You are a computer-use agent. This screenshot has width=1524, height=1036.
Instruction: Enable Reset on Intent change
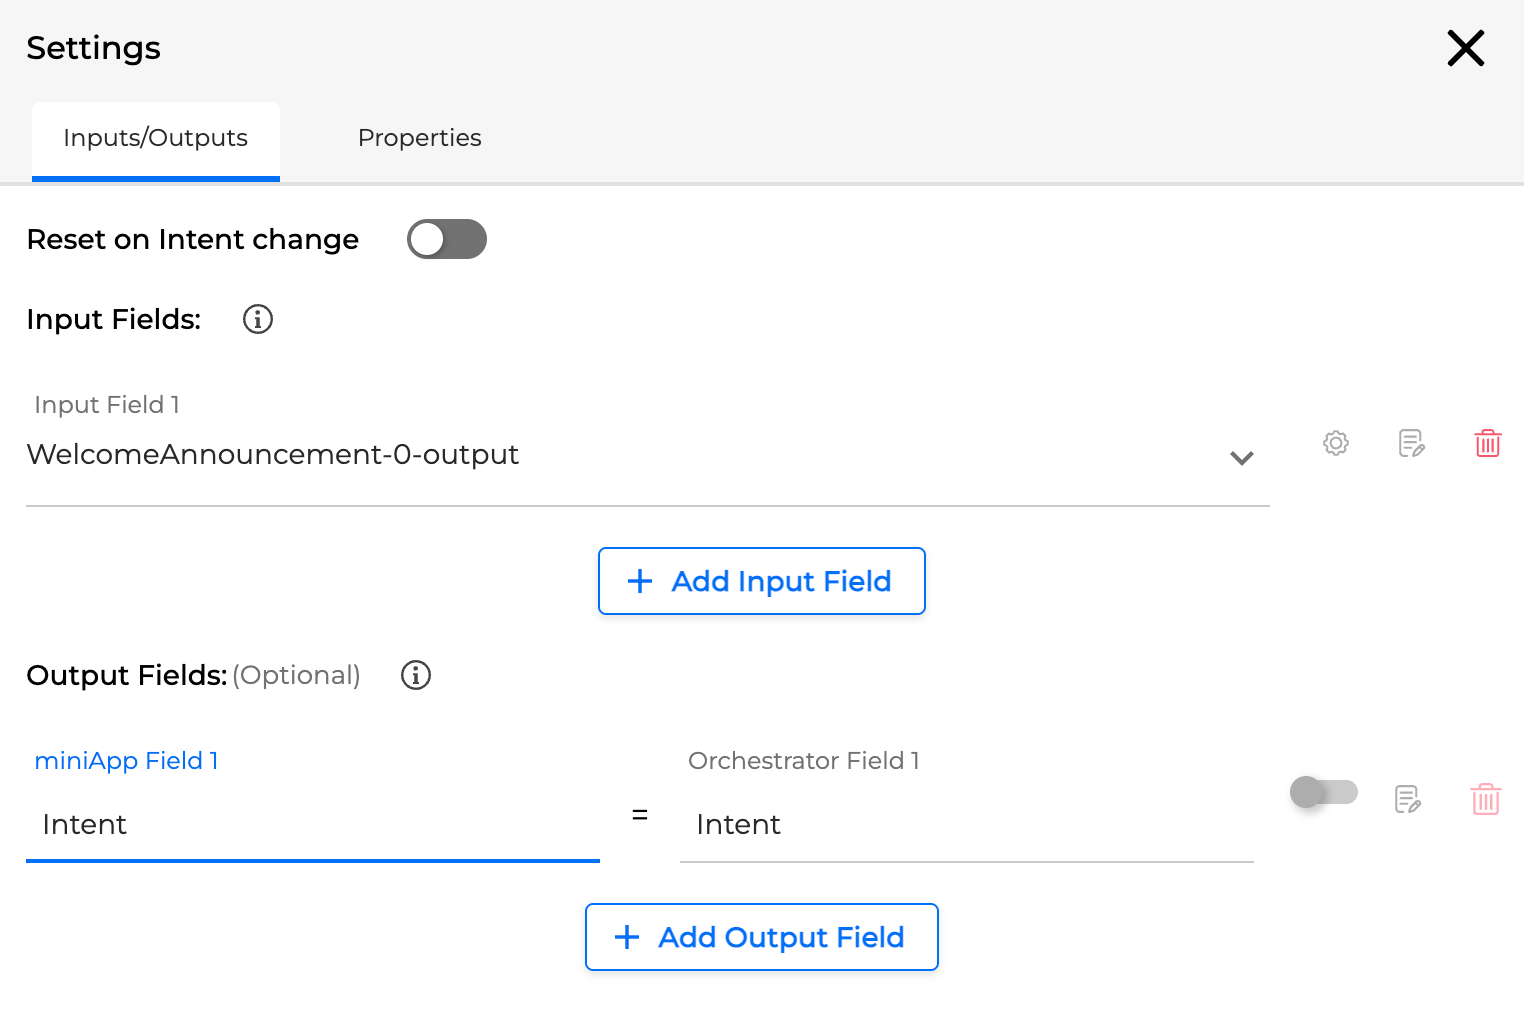point(446,239)
